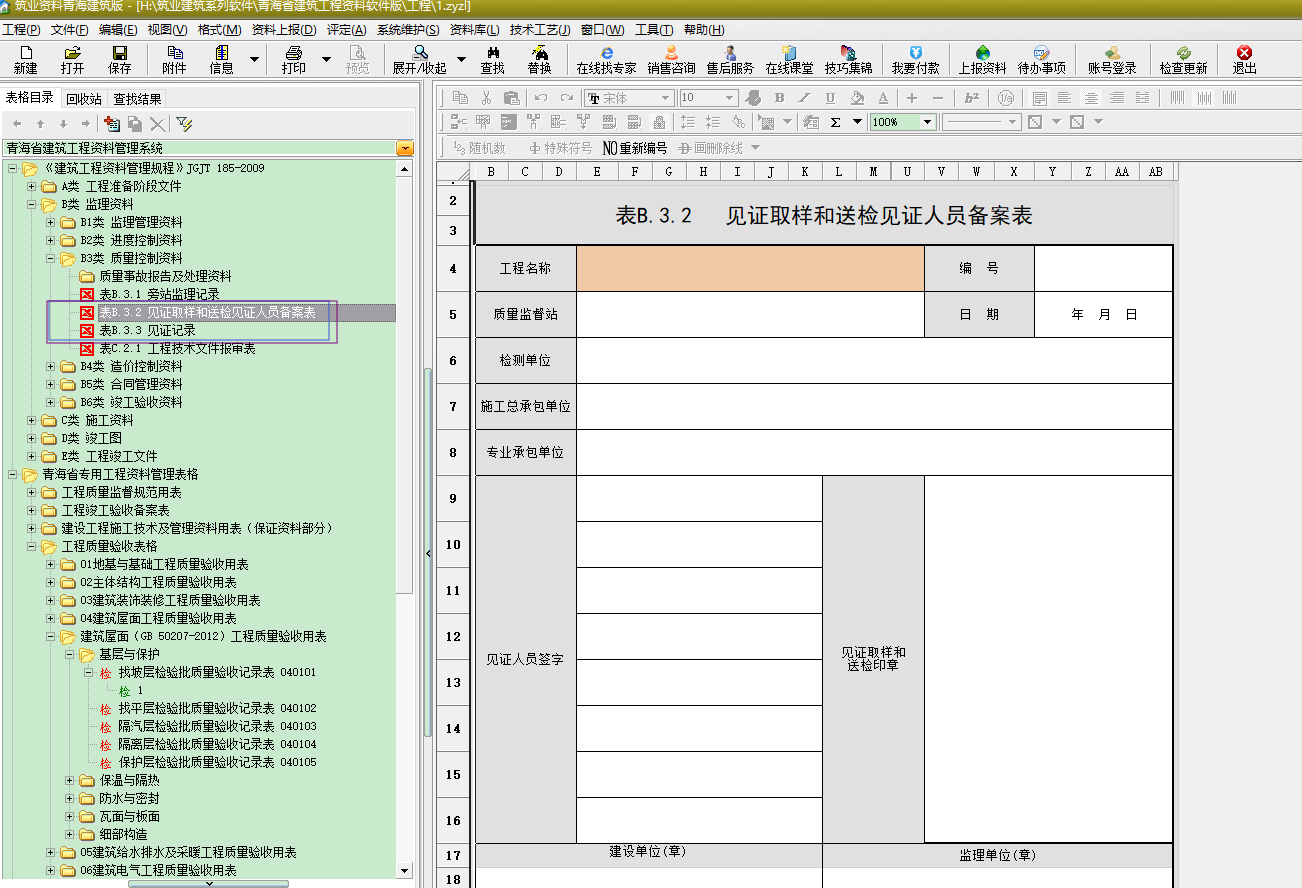
Task: Open the line style dropdown
Action: click(x=1012, y=122)
